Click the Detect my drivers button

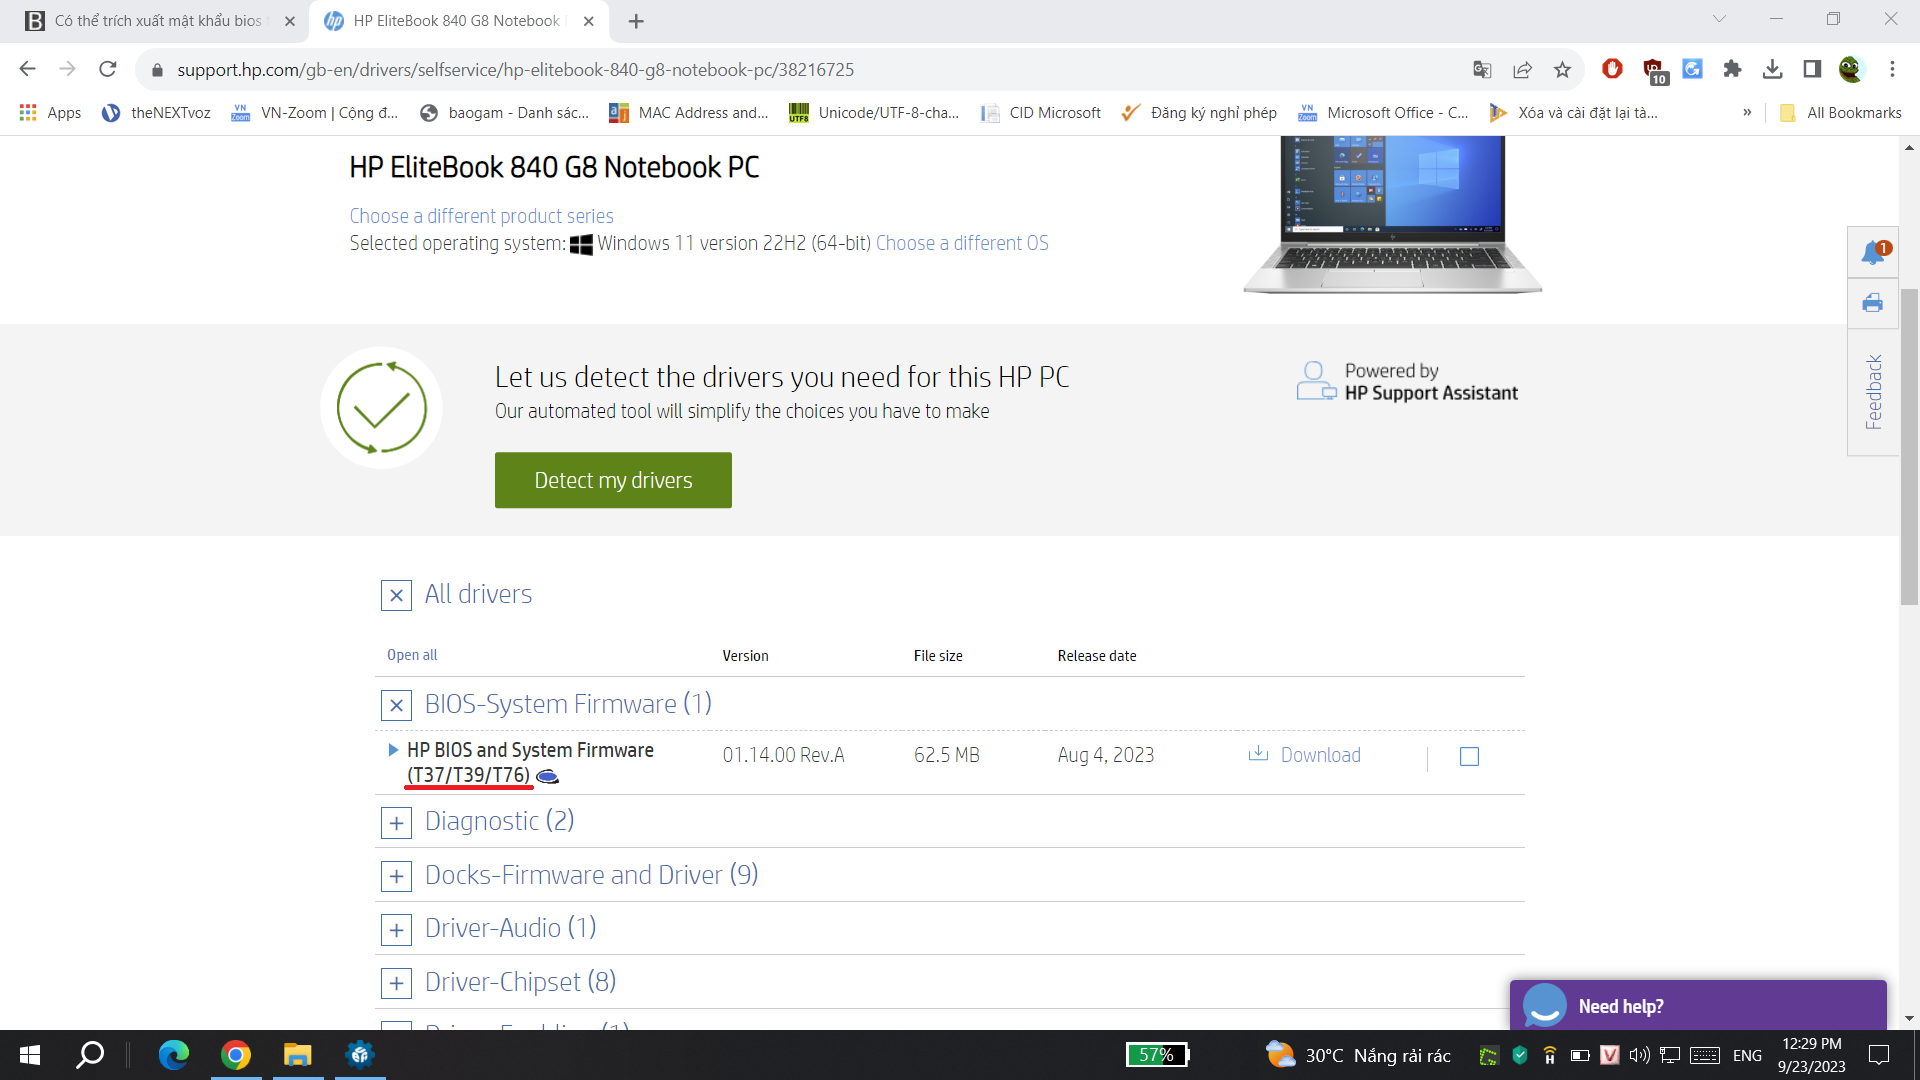click(613, 480)
